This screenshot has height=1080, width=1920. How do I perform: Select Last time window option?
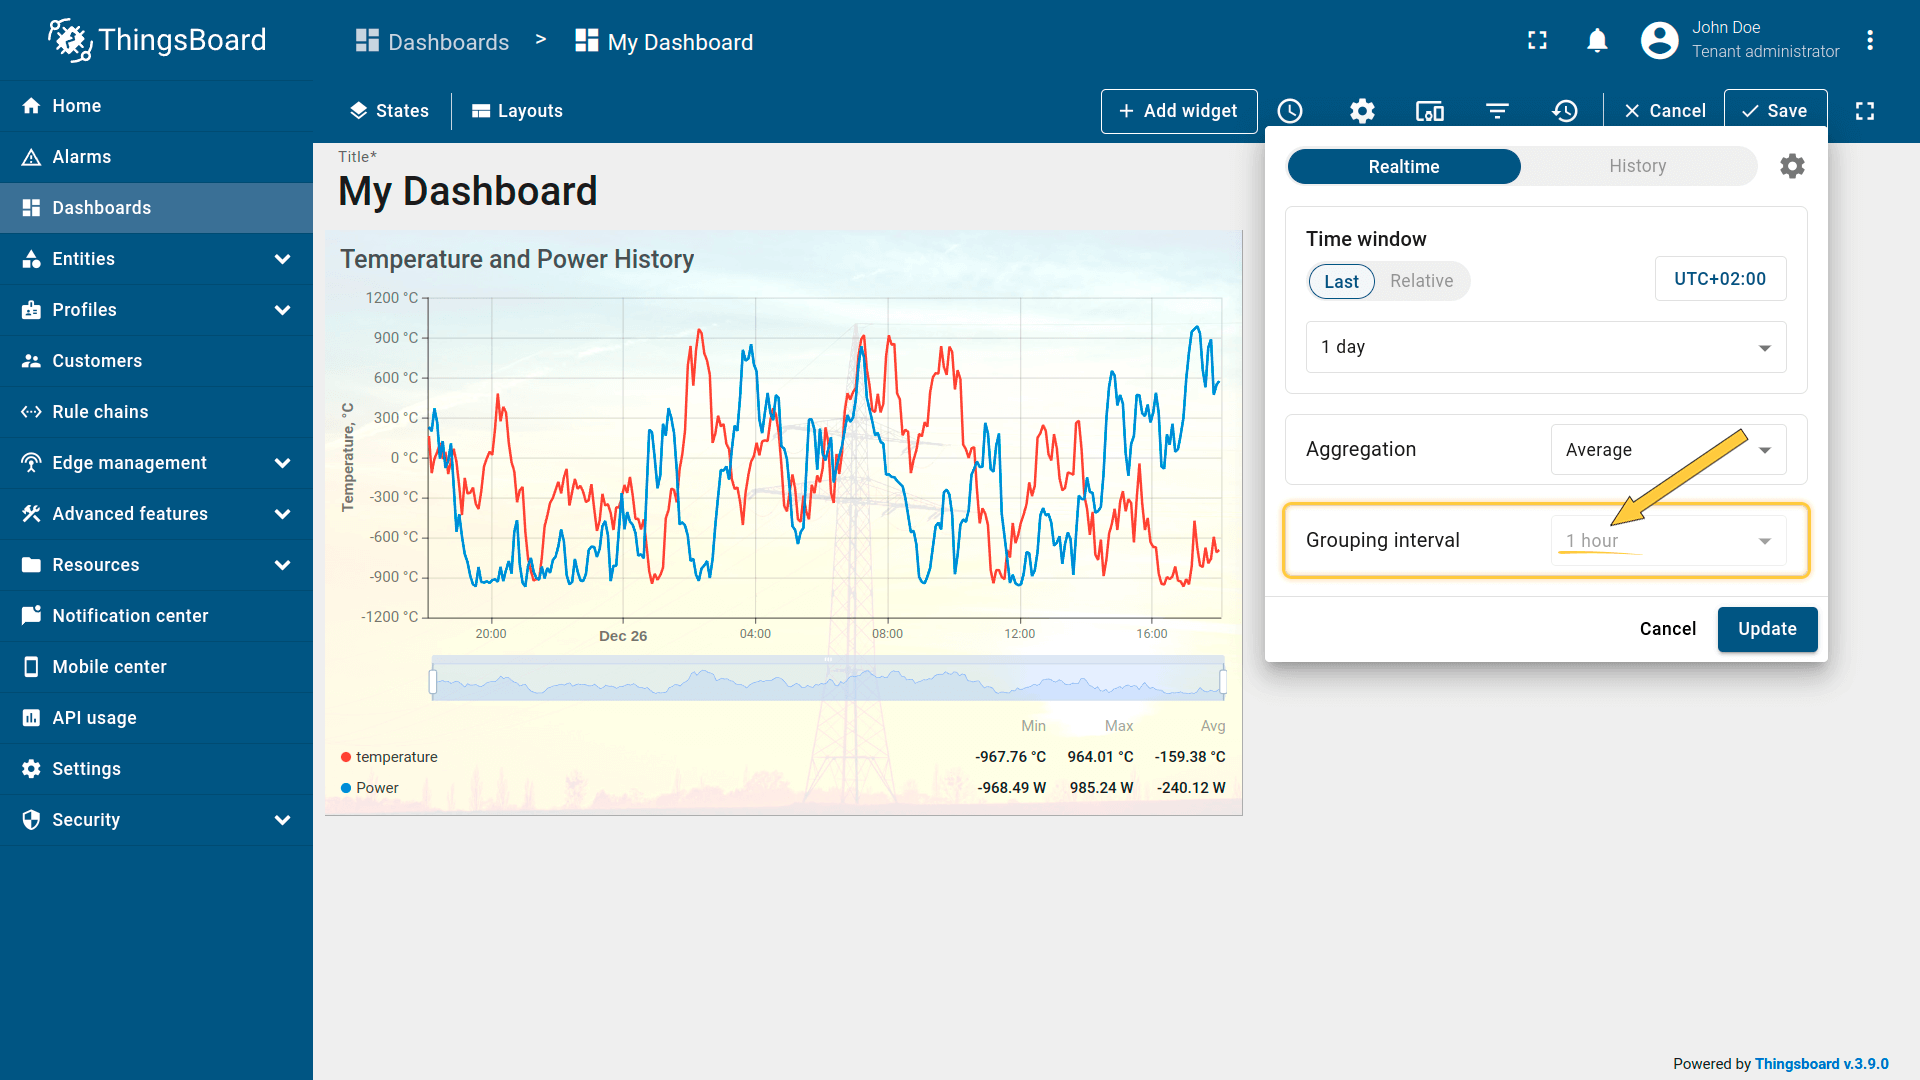1341,282
